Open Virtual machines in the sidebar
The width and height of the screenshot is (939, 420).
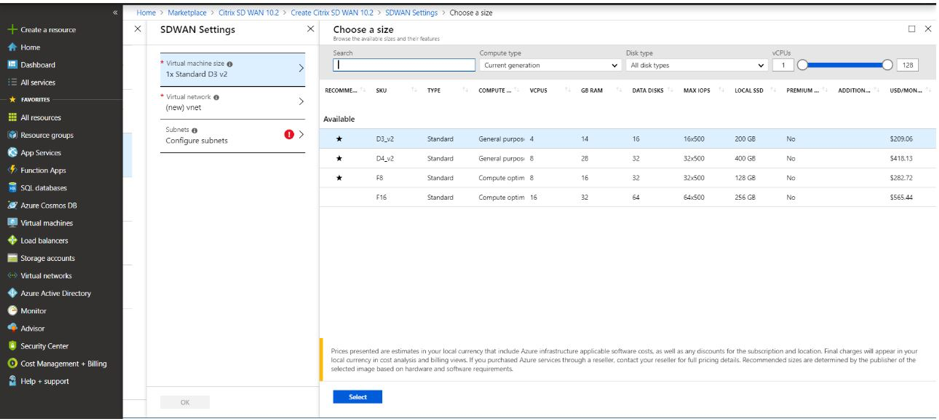pos(47,223)
